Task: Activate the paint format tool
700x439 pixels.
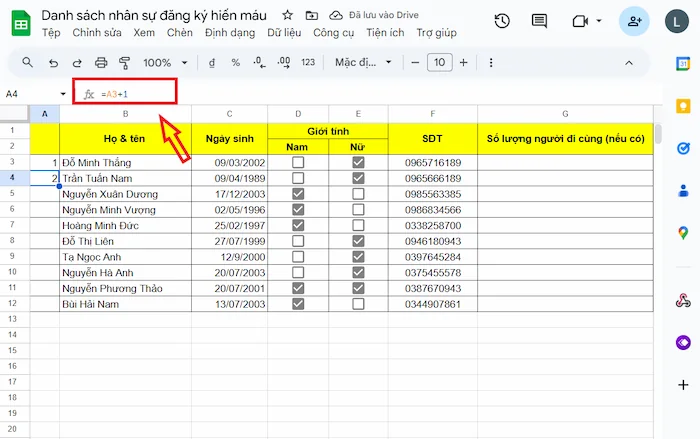Action: coord(125,63)
